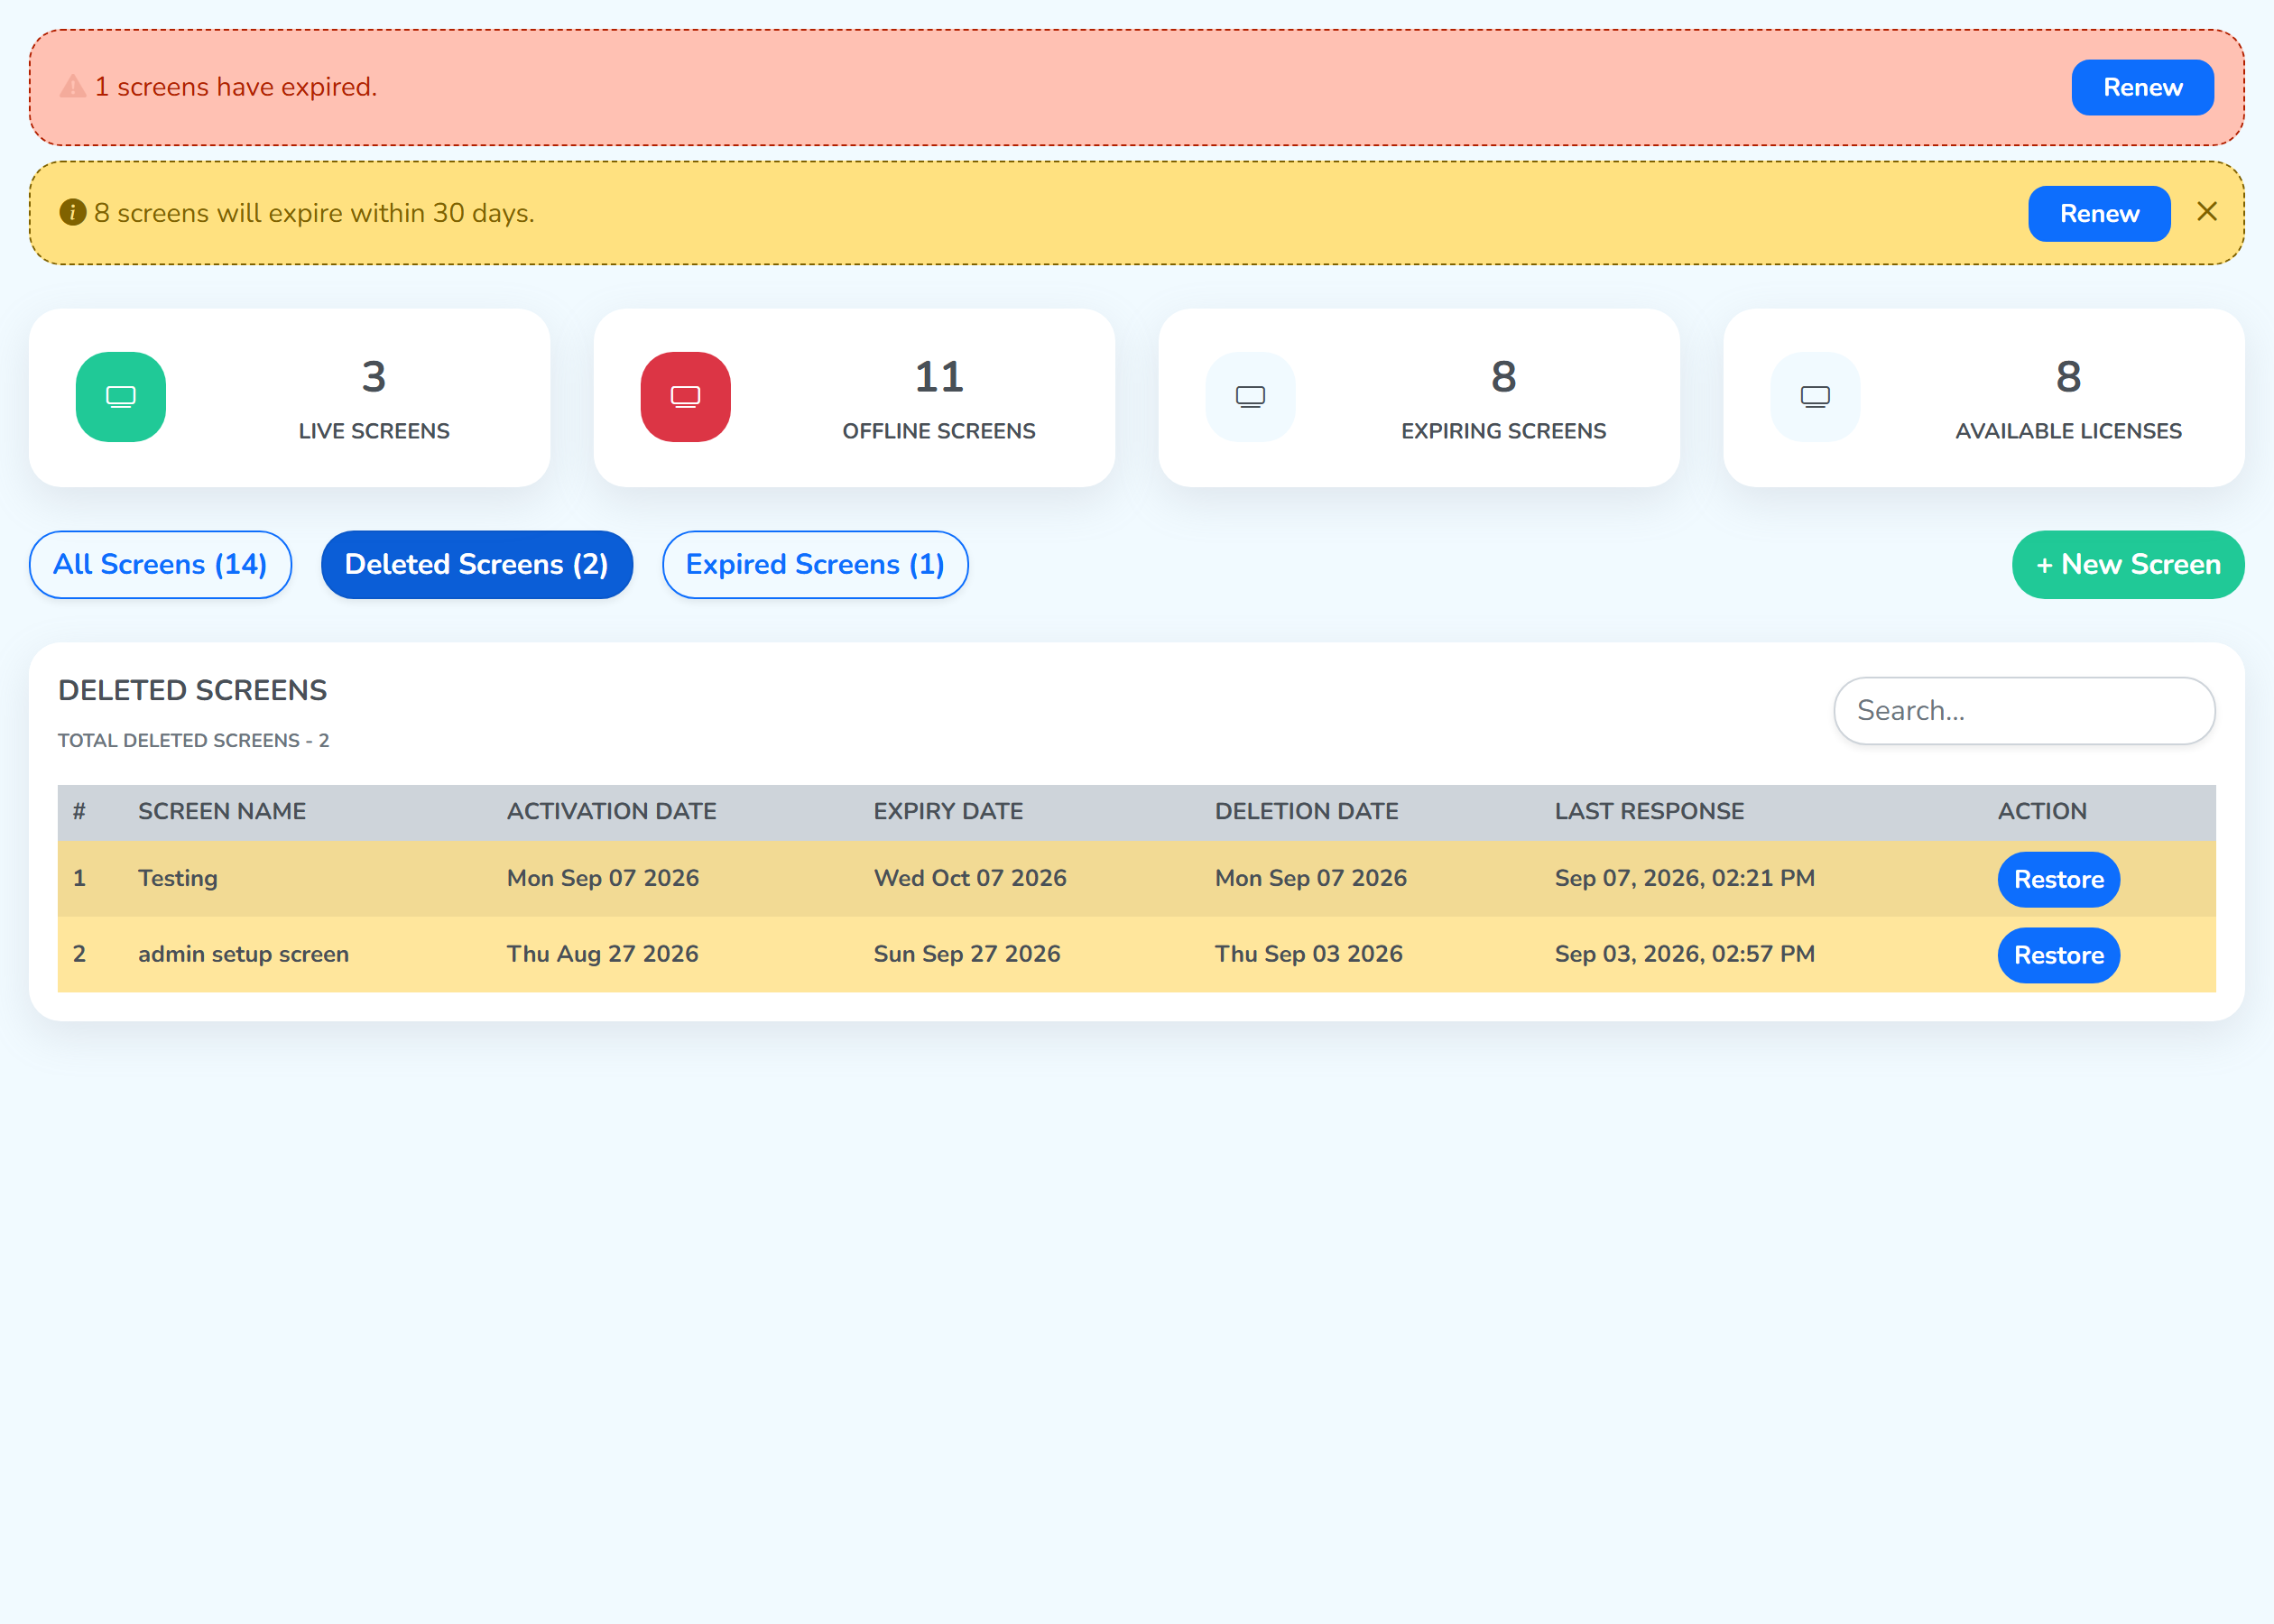Click the Expiry Date column header

[x=948, y=811]
